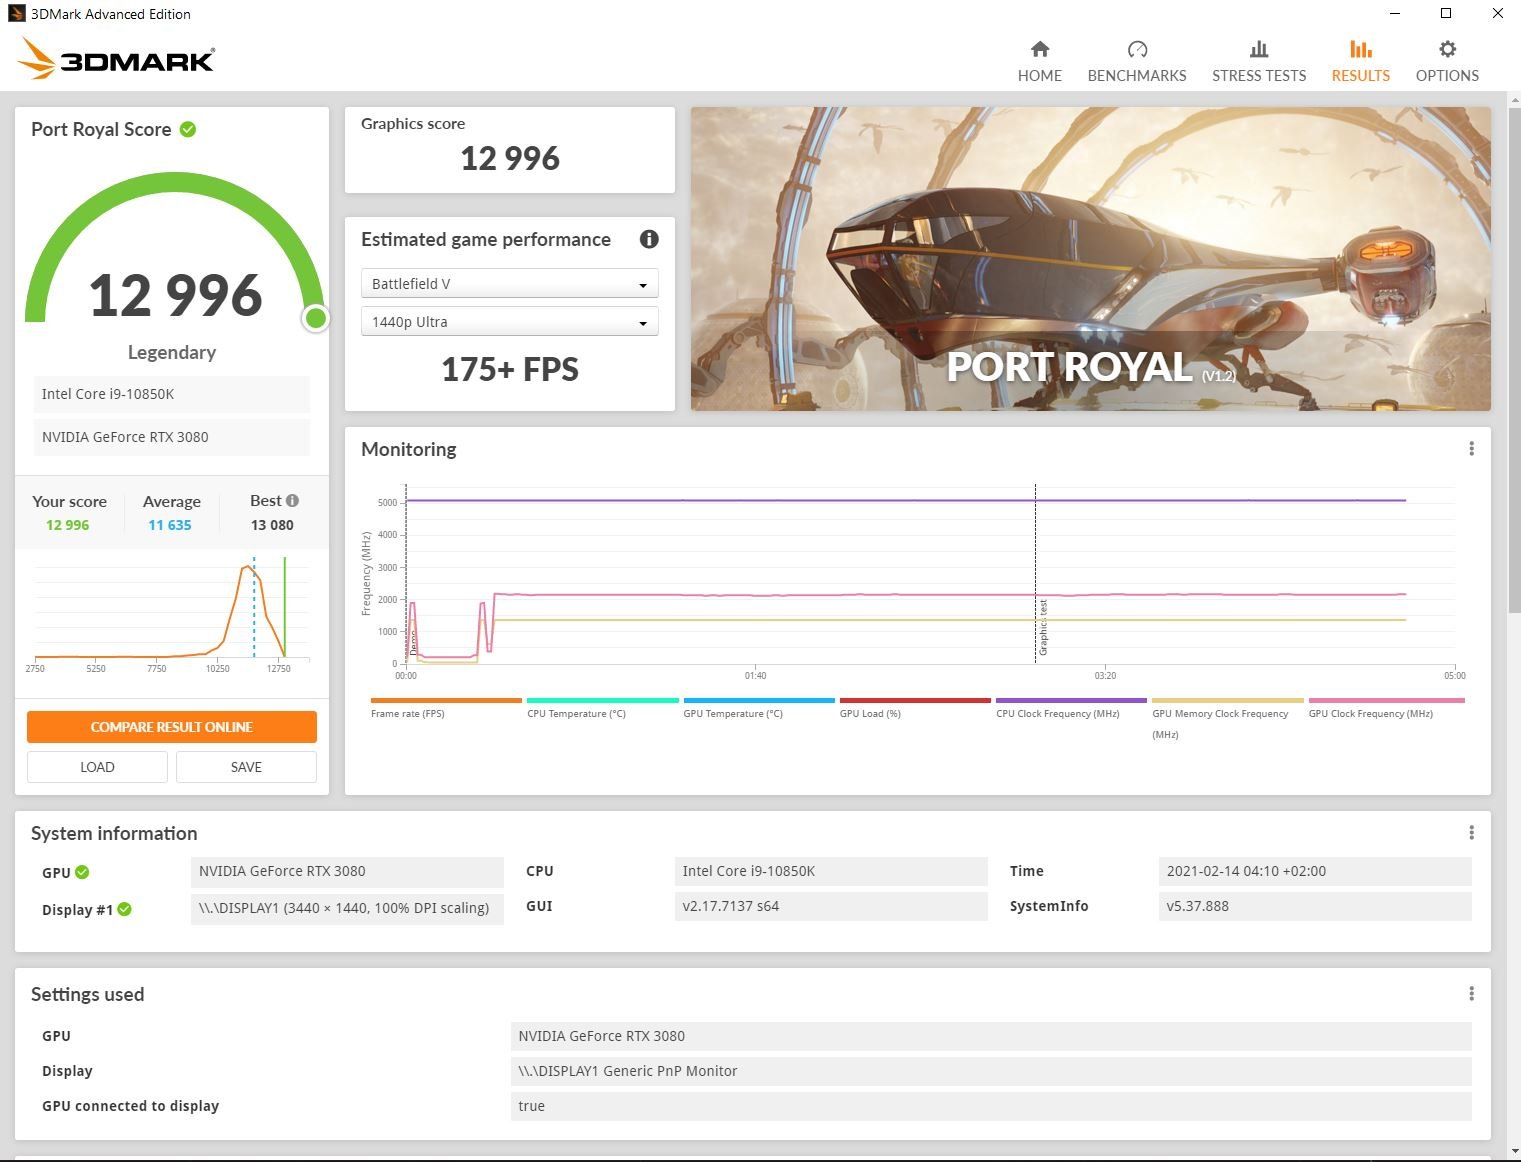Click the Port Royal benchmark banner image
Image resolution: width=1521 pixels, height=1162 pixels.
point(1090,259)
